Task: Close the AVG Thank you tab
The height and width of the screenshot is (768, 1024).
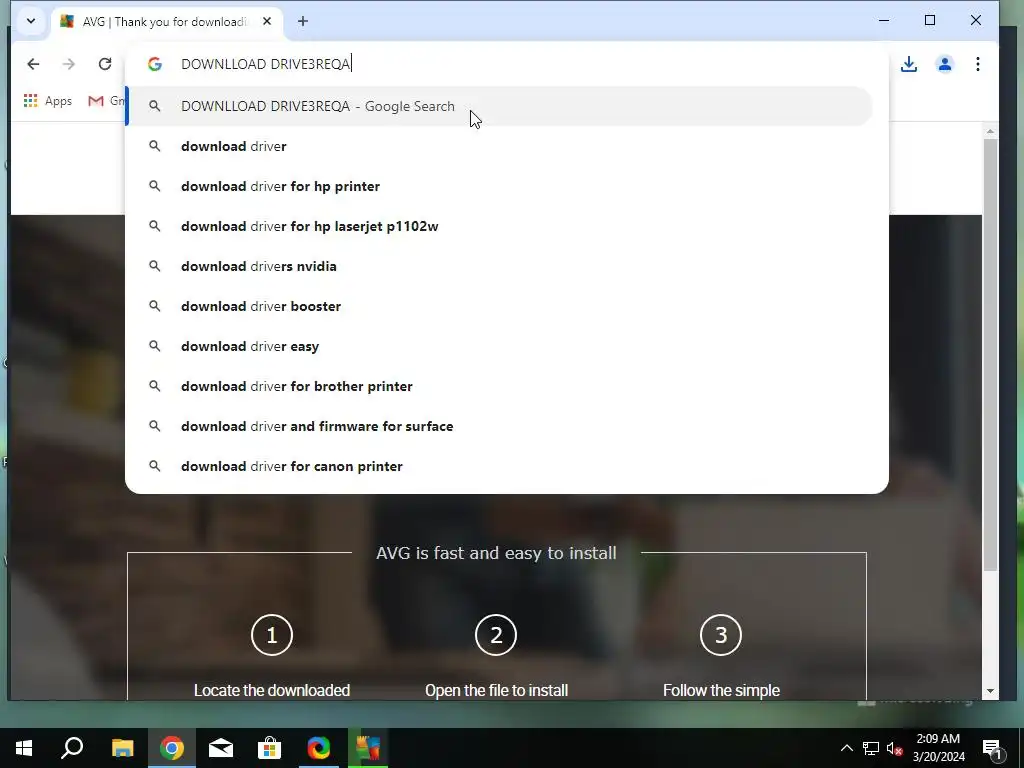Action: [266, 21]
